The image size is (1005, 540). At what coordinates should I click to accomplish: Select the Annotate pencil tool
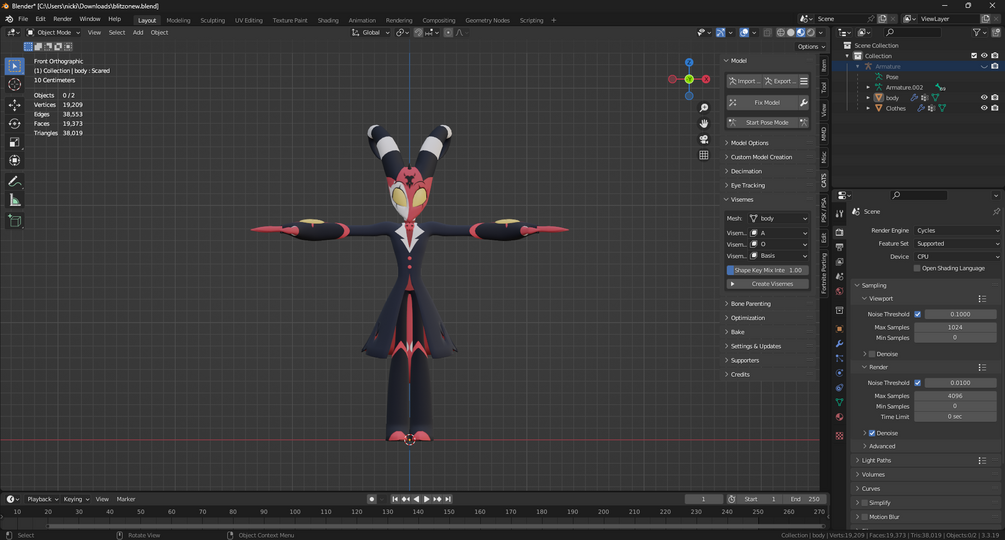click(15, 182)
